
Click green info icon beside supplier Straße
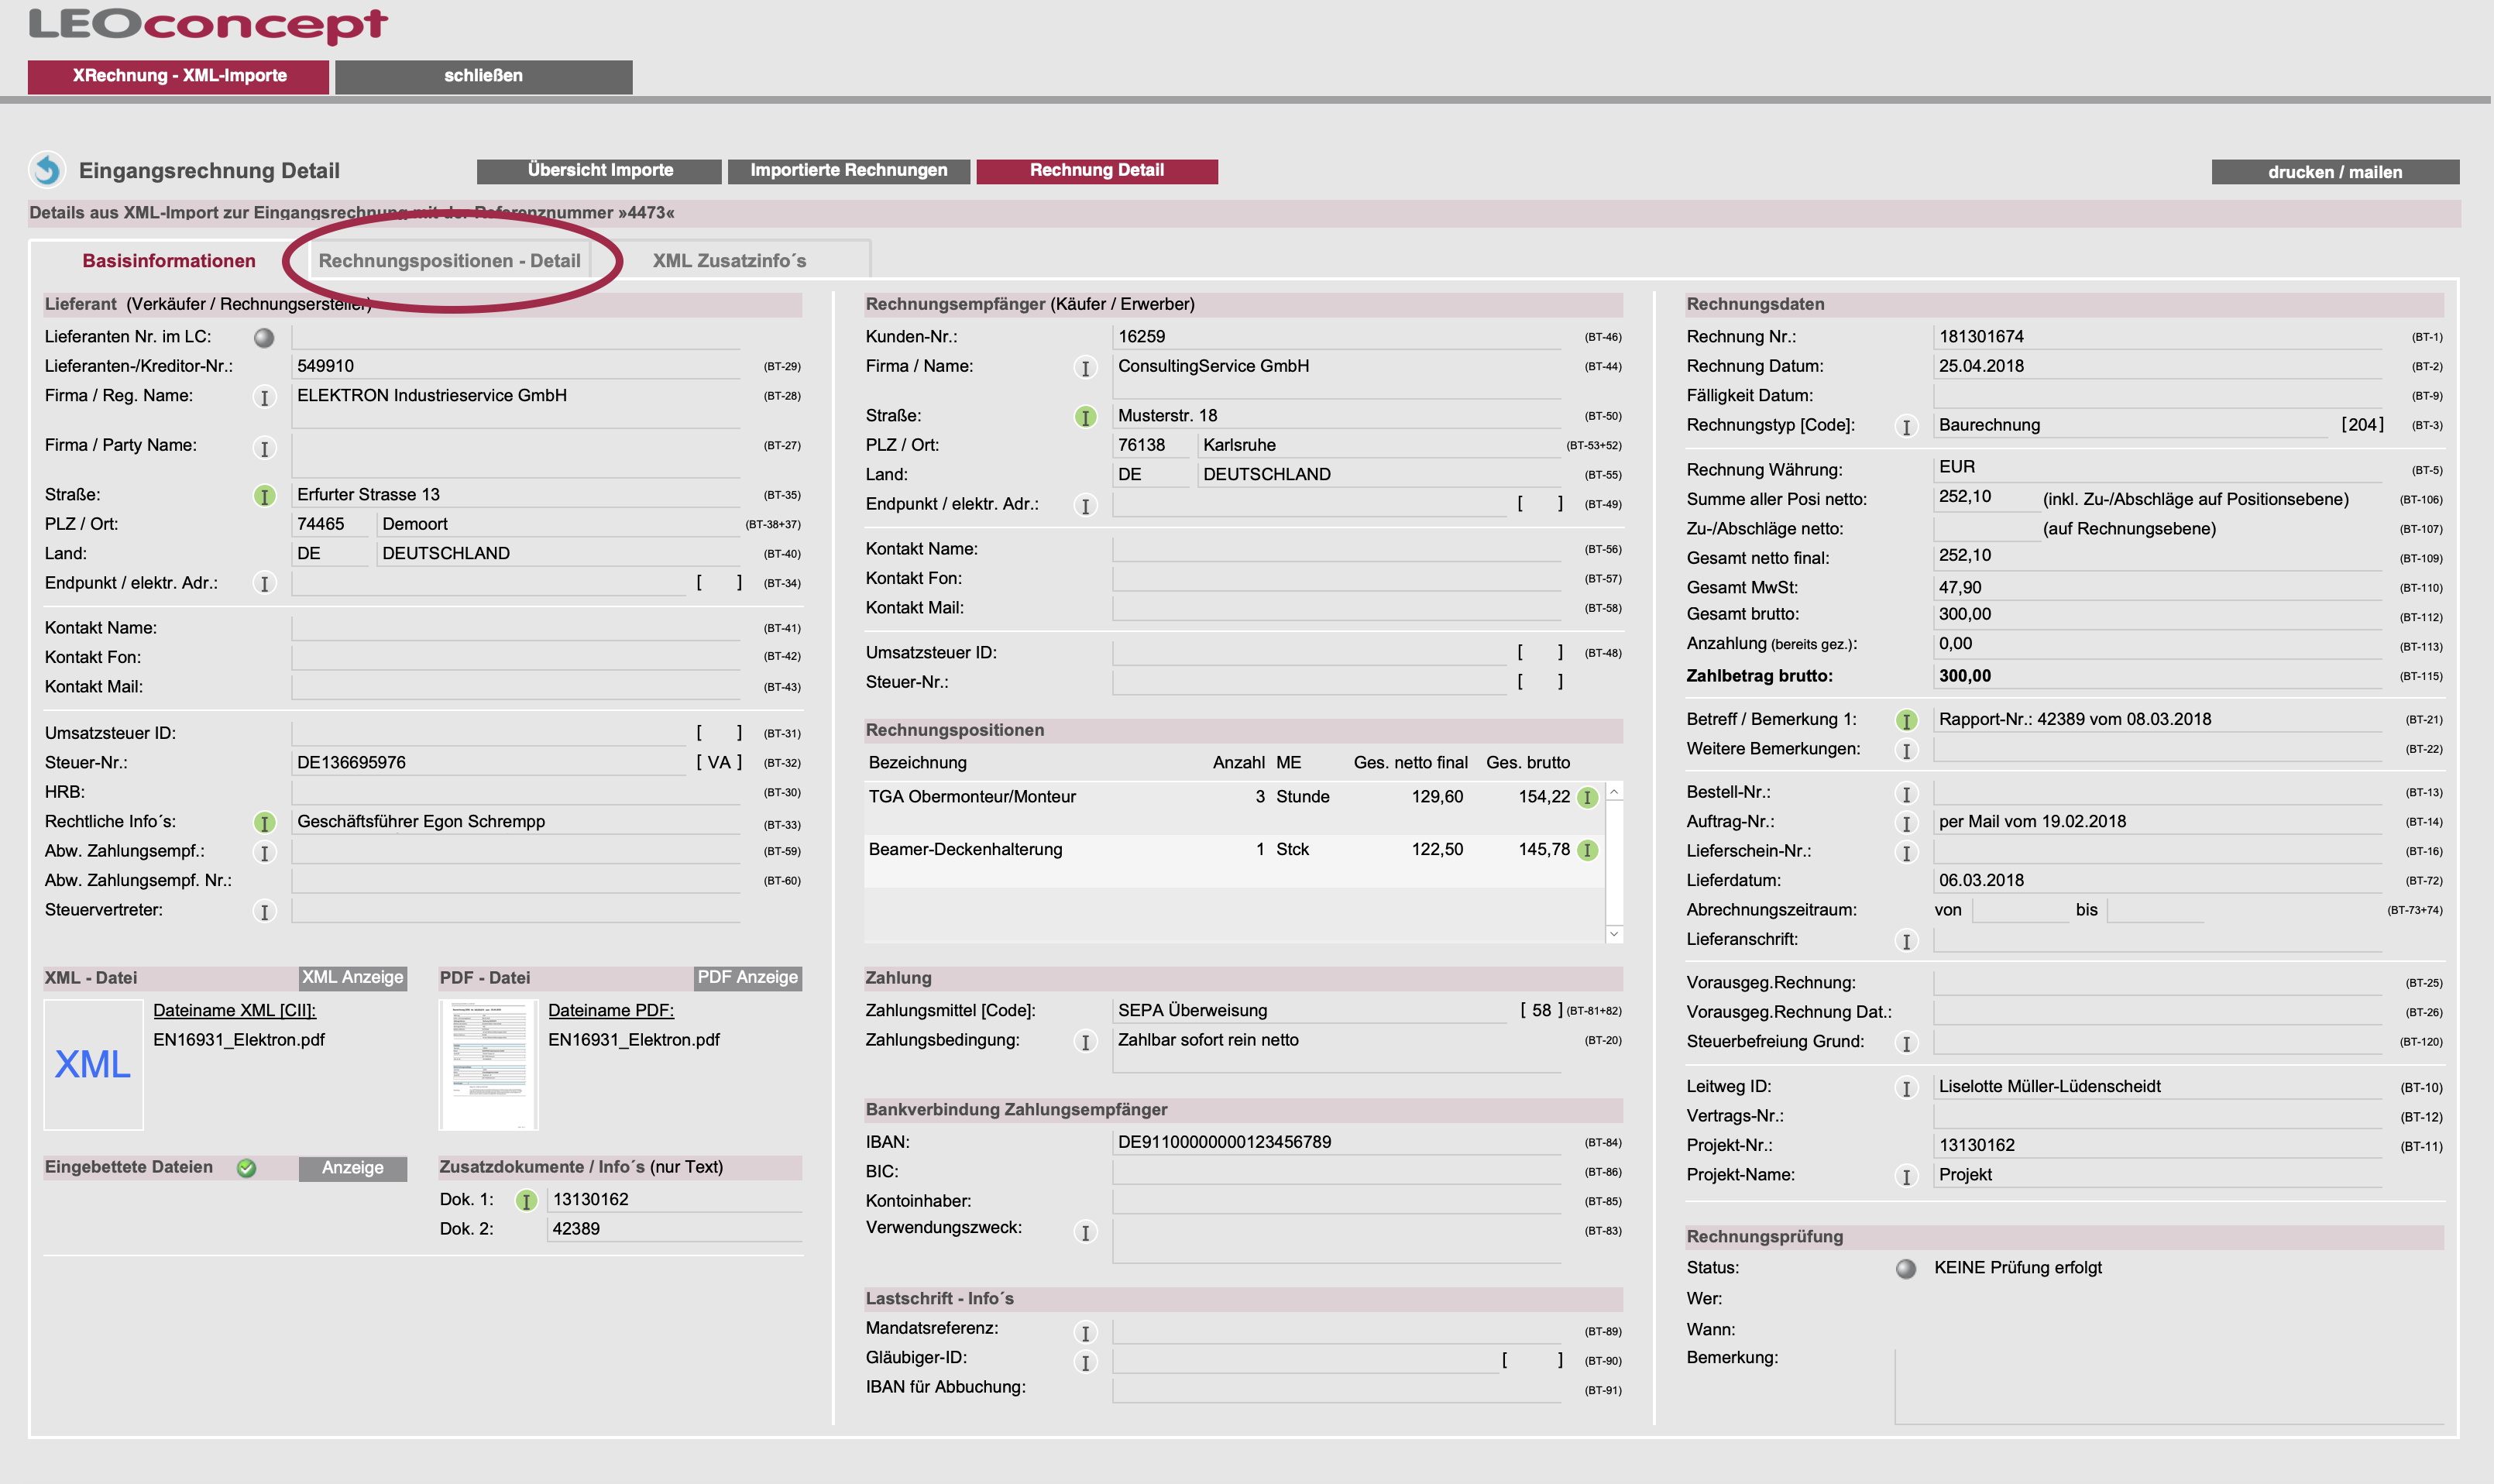tap(264, 495)
